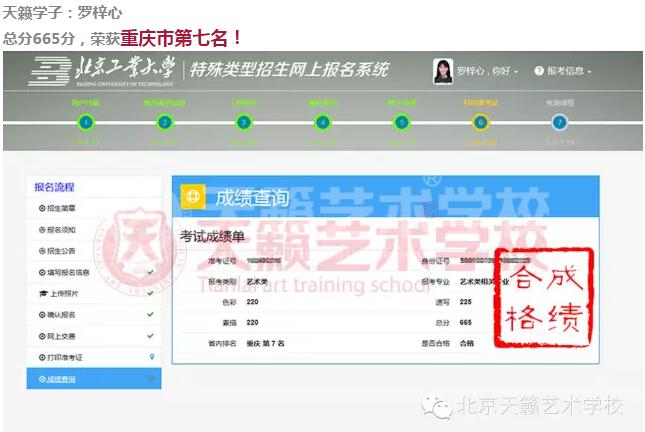
Task: Click the yellow globe icon beside 成绩查询
Action: tap(193, 197)
